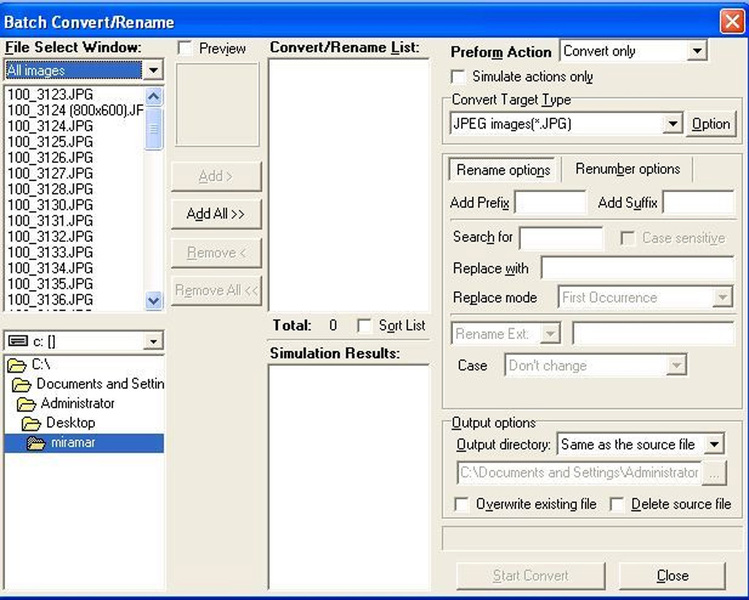Click the Close button
749x600 pixels.
pos(672,576)
